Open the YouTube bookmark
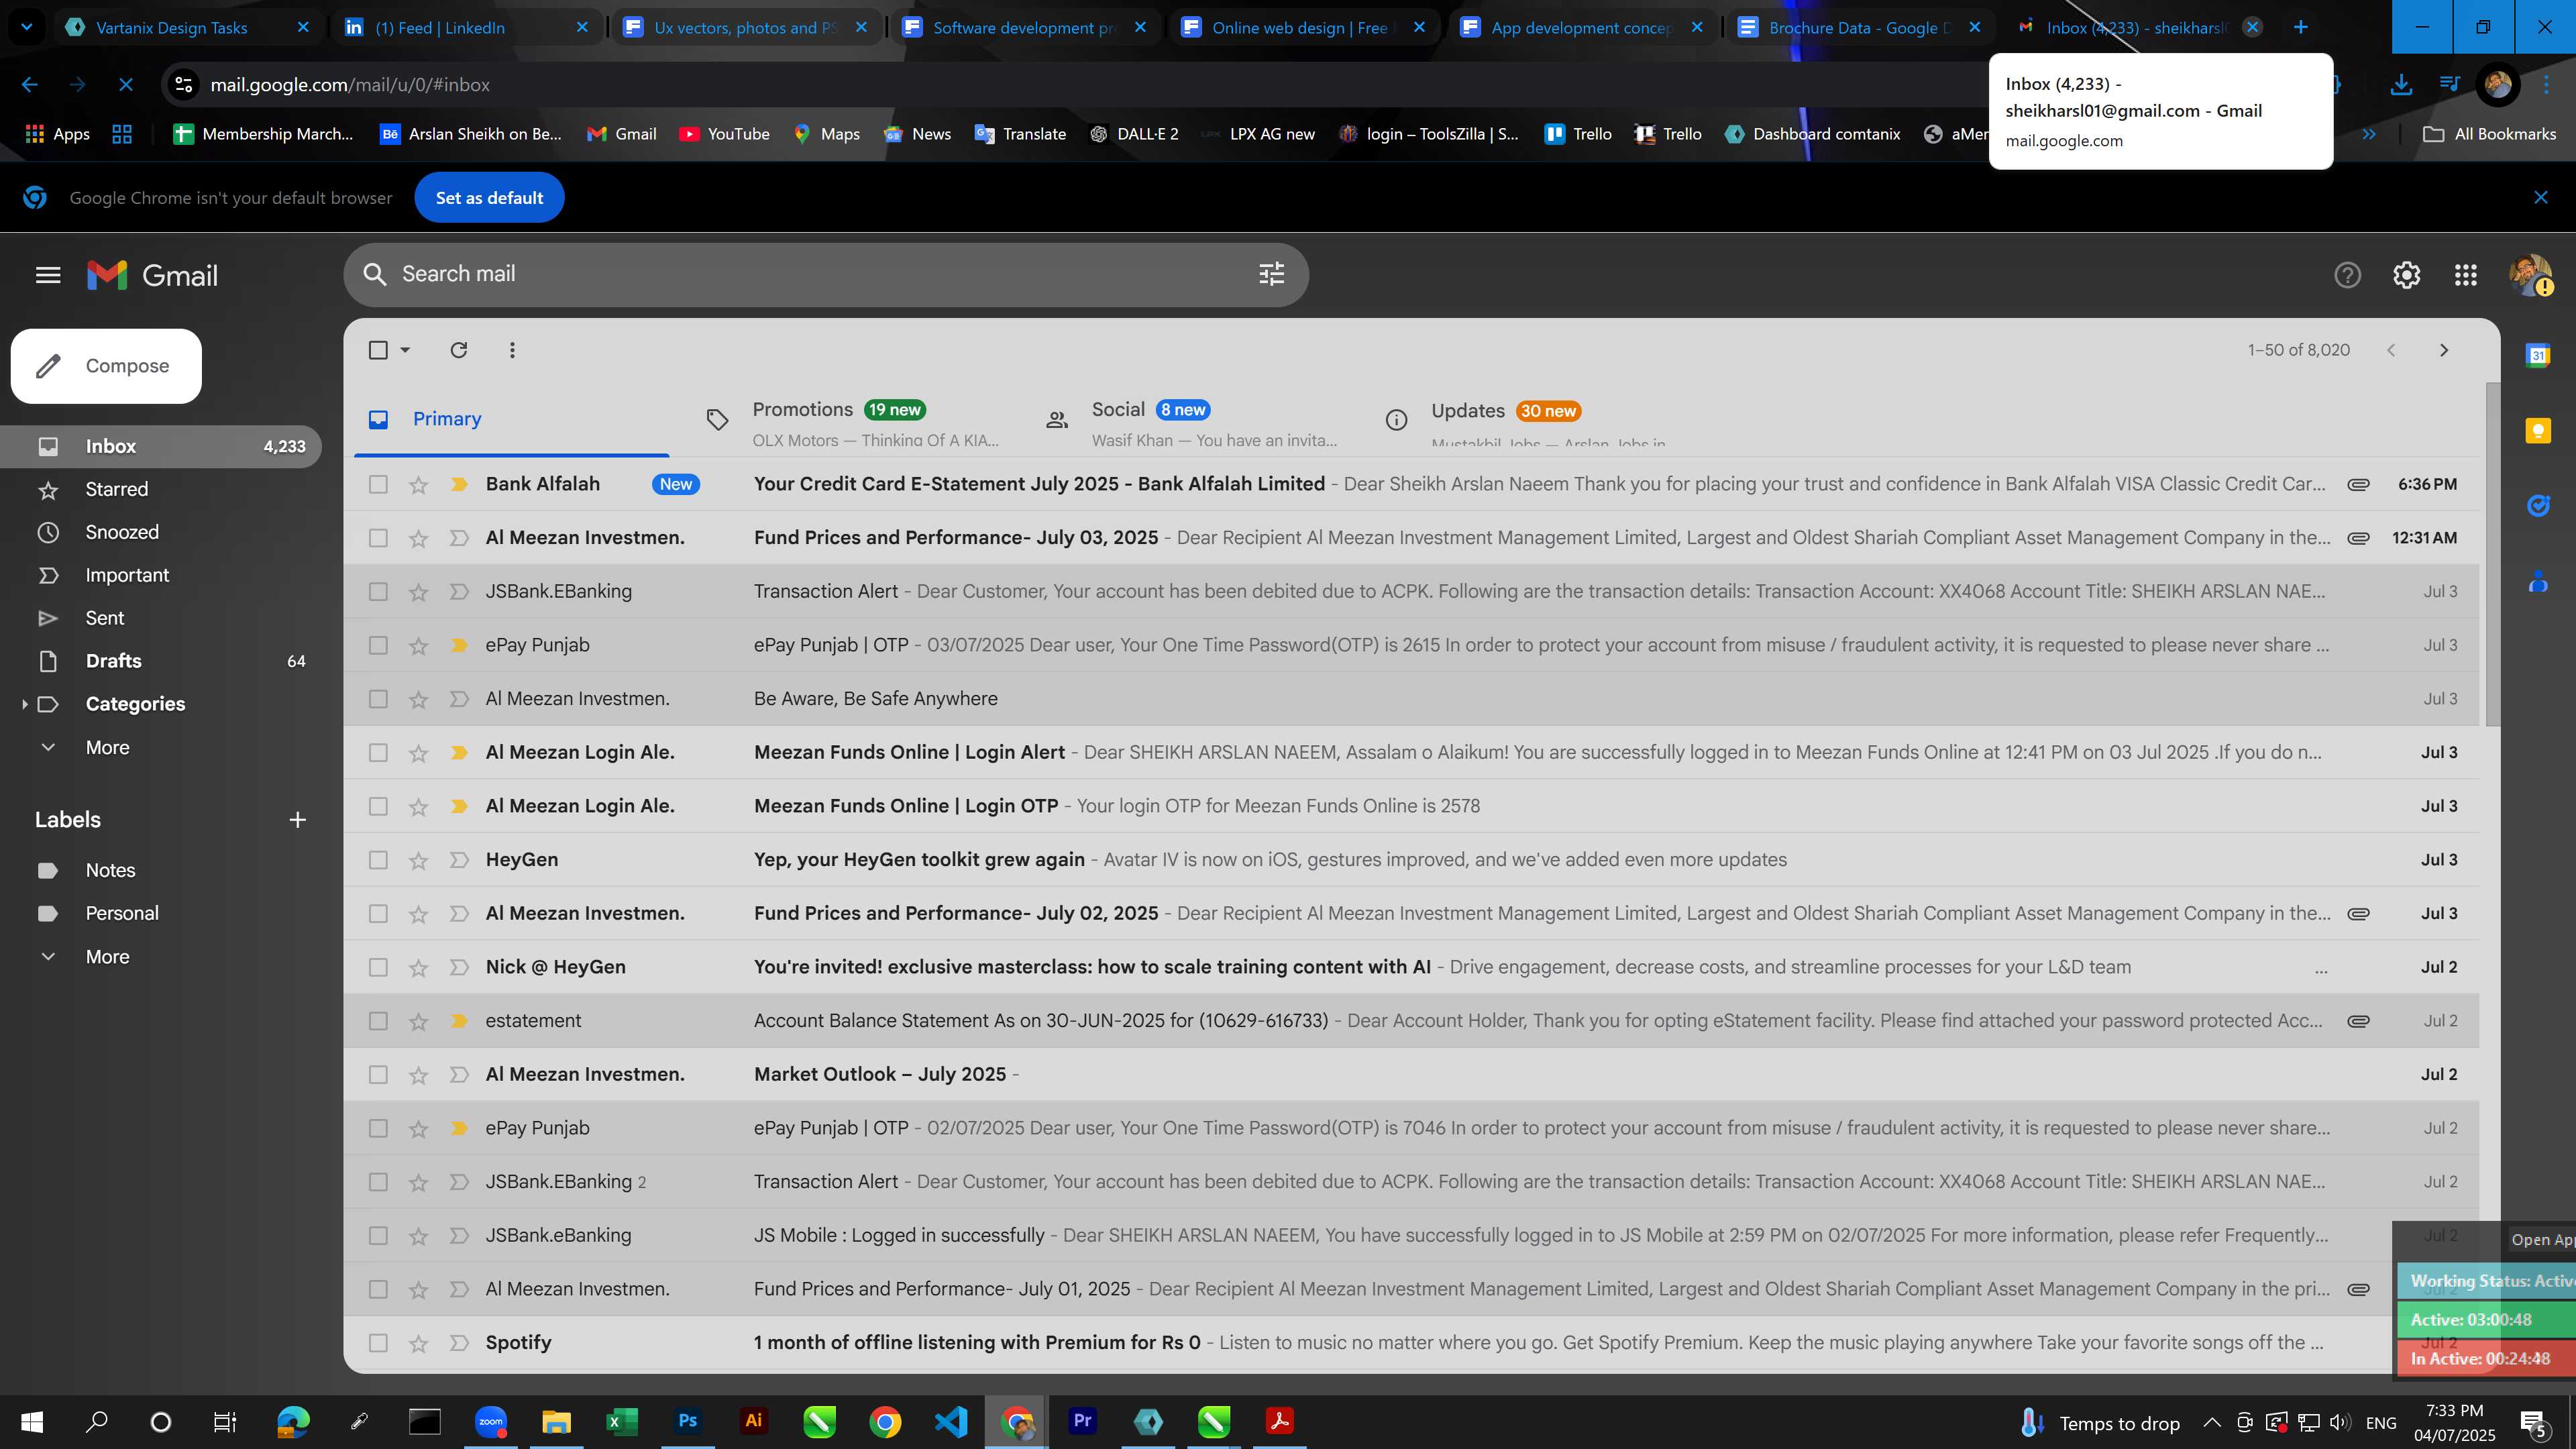Screen dimensions: 2576x1449 (724, 134)
